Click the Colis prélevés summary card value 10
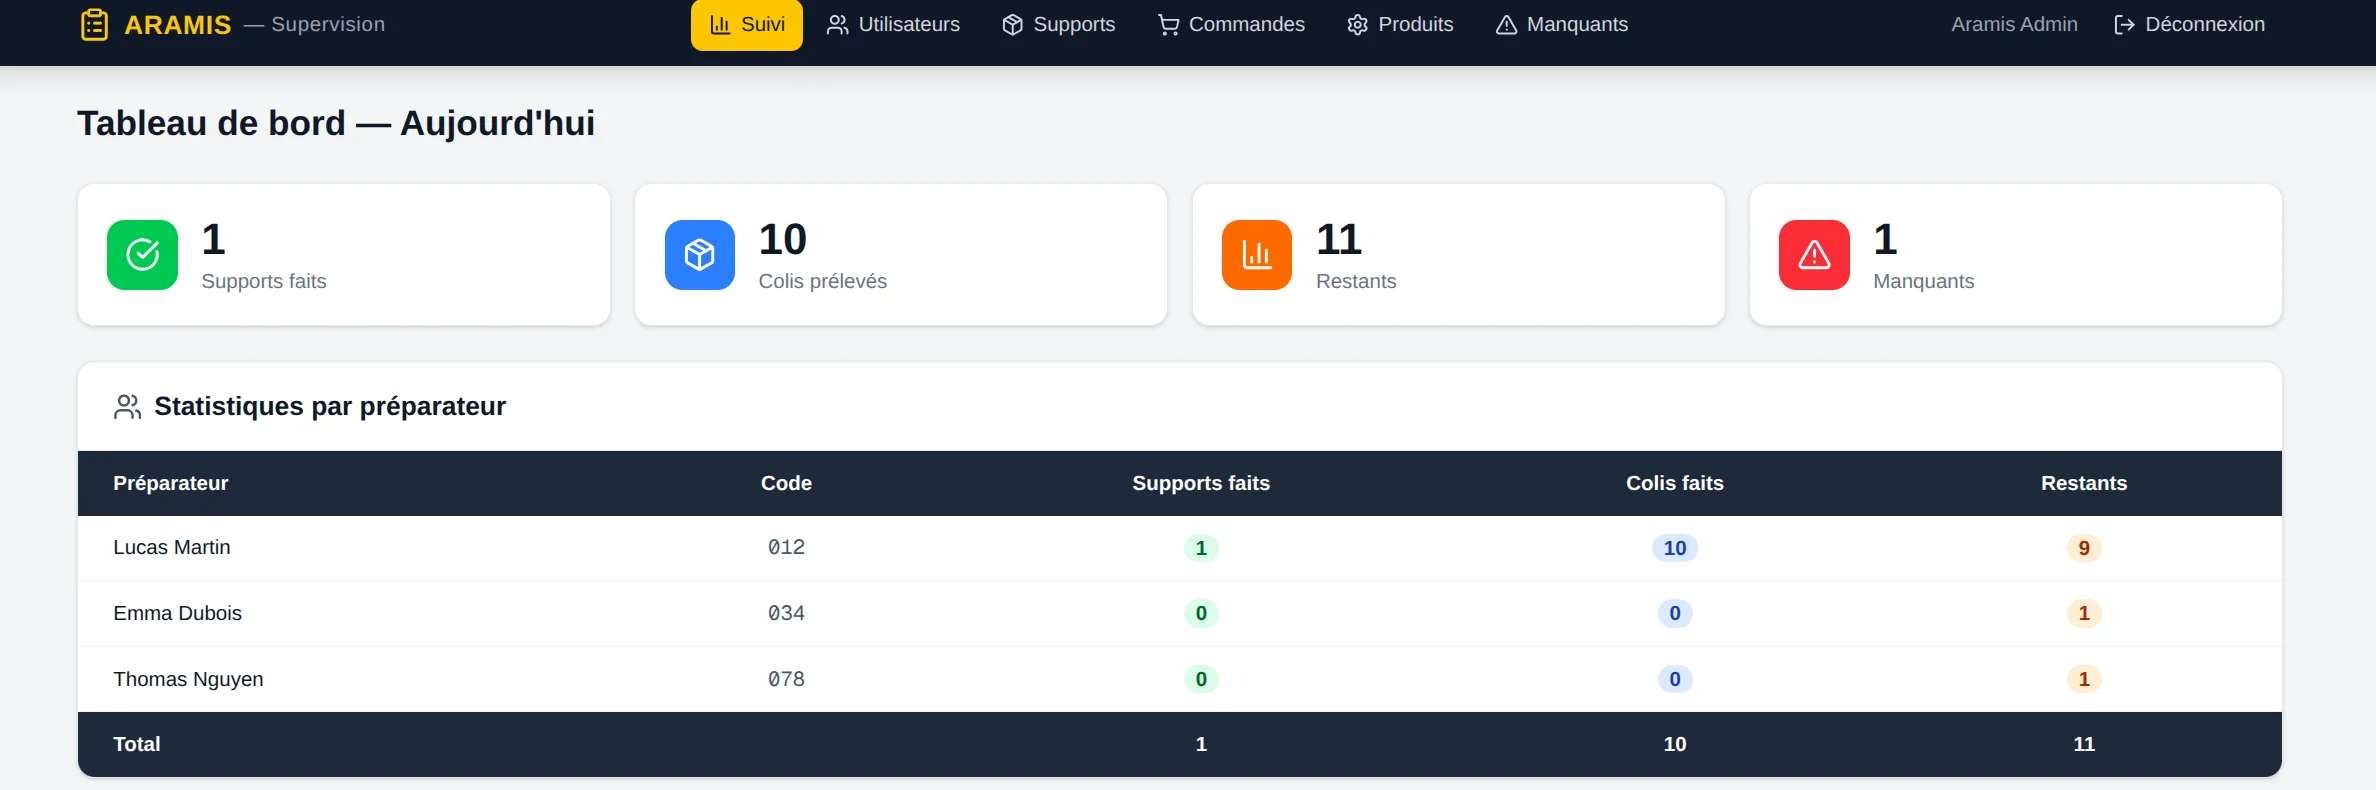The width and height of the screenshot is (2376, 790). tap(782, 239)
